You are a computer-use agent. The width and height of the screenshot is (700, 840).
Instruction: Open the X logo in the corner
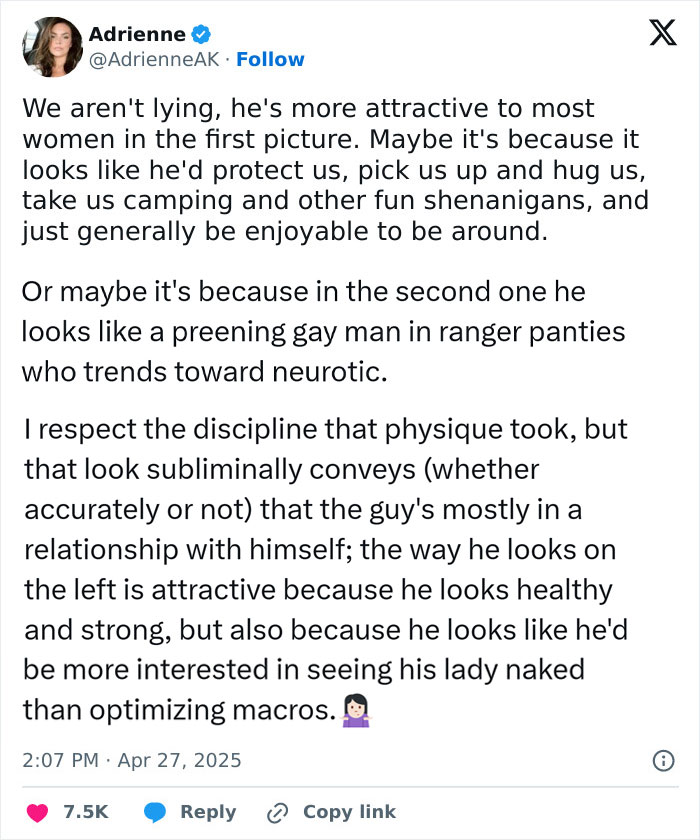click(655, 35)
